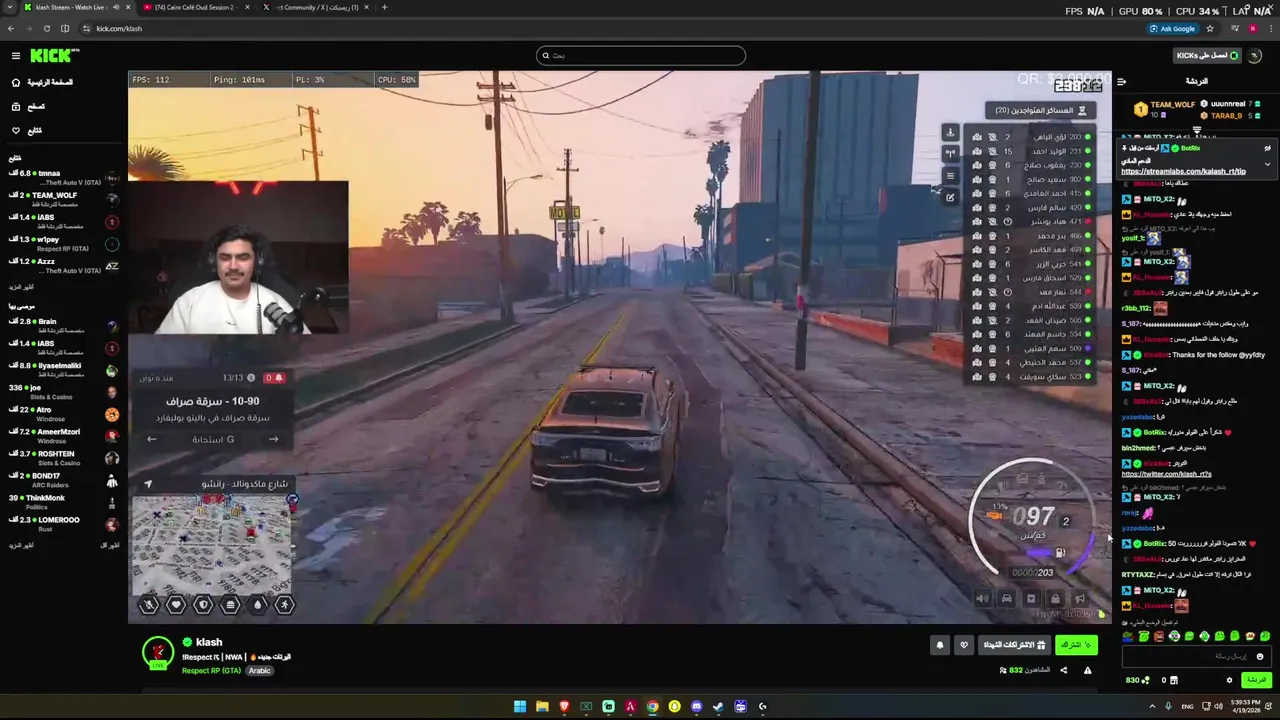This screenshot has height=720, width=1280.
Task: Open user profile avatar in Kick header
Action: [x=1256, y=56]
